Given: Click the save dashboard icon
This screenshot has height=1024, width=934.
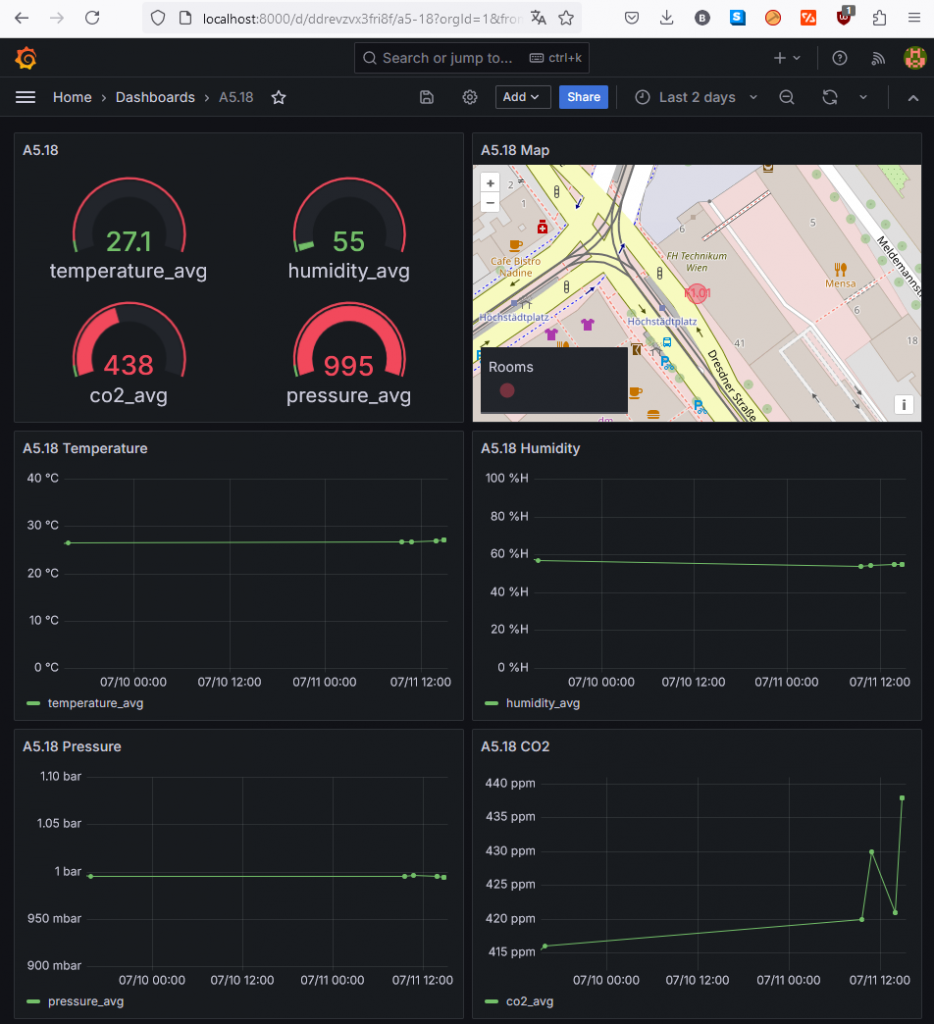Looking at the screenshot, I should click(426, 97).
